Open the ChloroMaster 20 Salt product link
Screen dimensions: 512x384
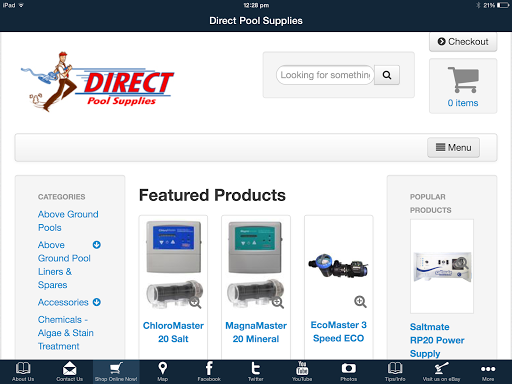[173, 332]
